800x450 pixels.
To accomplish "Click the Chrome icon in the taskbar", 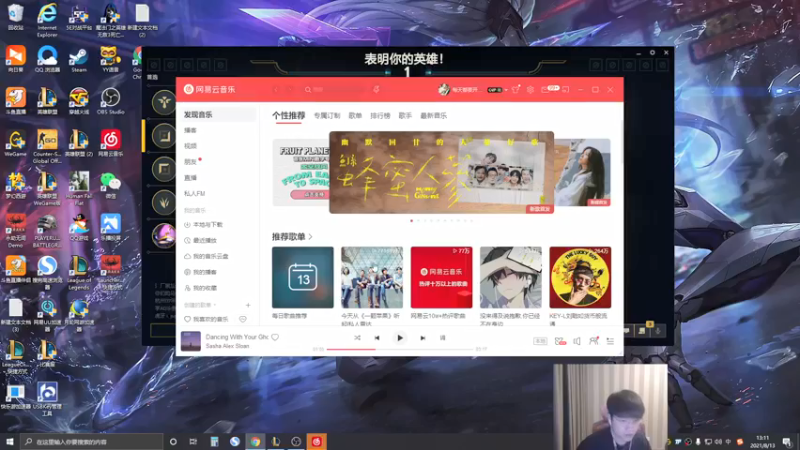I will coord(255,441).
